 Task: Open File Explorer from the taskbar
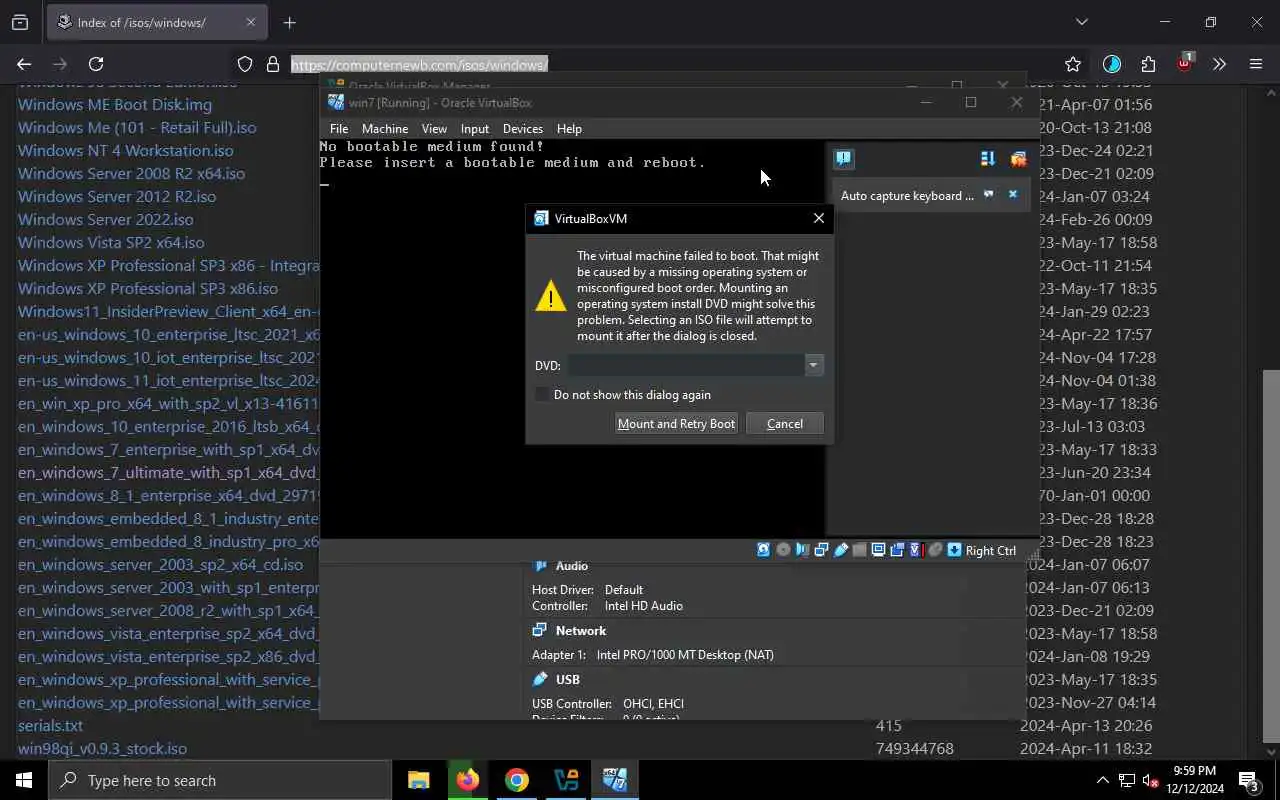coord(419,780)
